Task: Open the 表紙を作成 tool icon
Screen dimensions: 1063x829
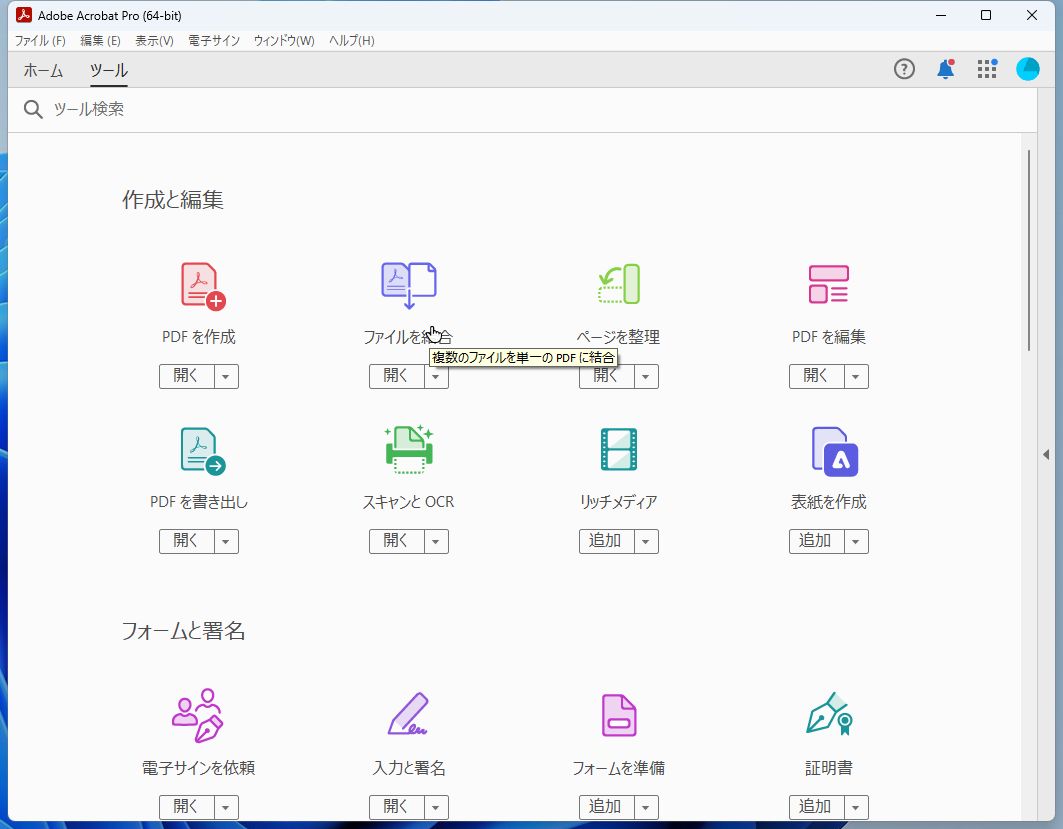Action: (x=828, y=449)
